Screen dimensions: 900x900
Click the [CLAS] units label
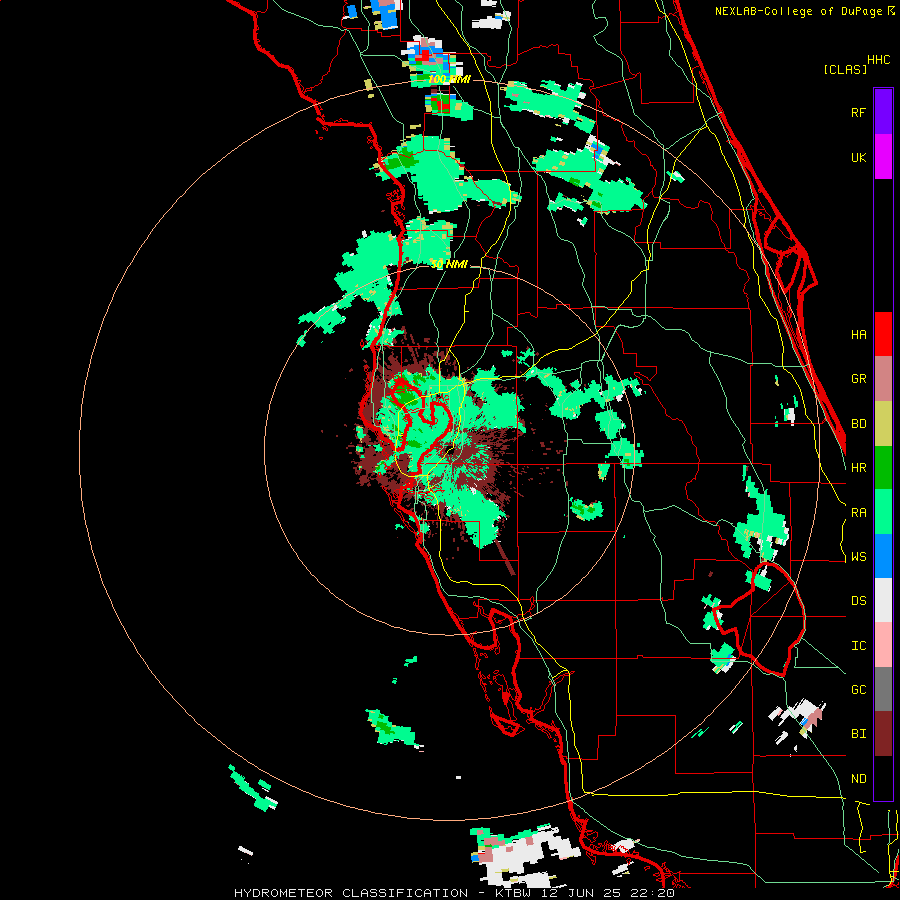click(845, 69)
